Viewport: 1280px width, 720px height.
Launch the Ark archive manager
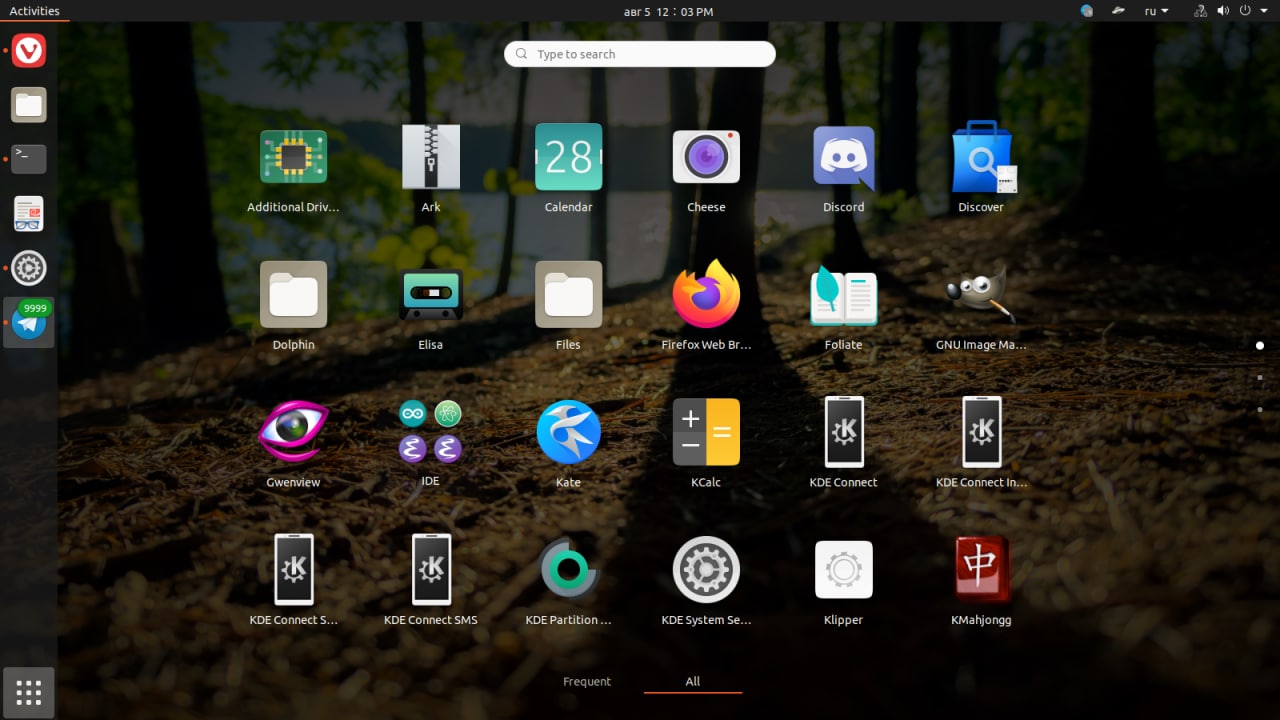(431, 167)
